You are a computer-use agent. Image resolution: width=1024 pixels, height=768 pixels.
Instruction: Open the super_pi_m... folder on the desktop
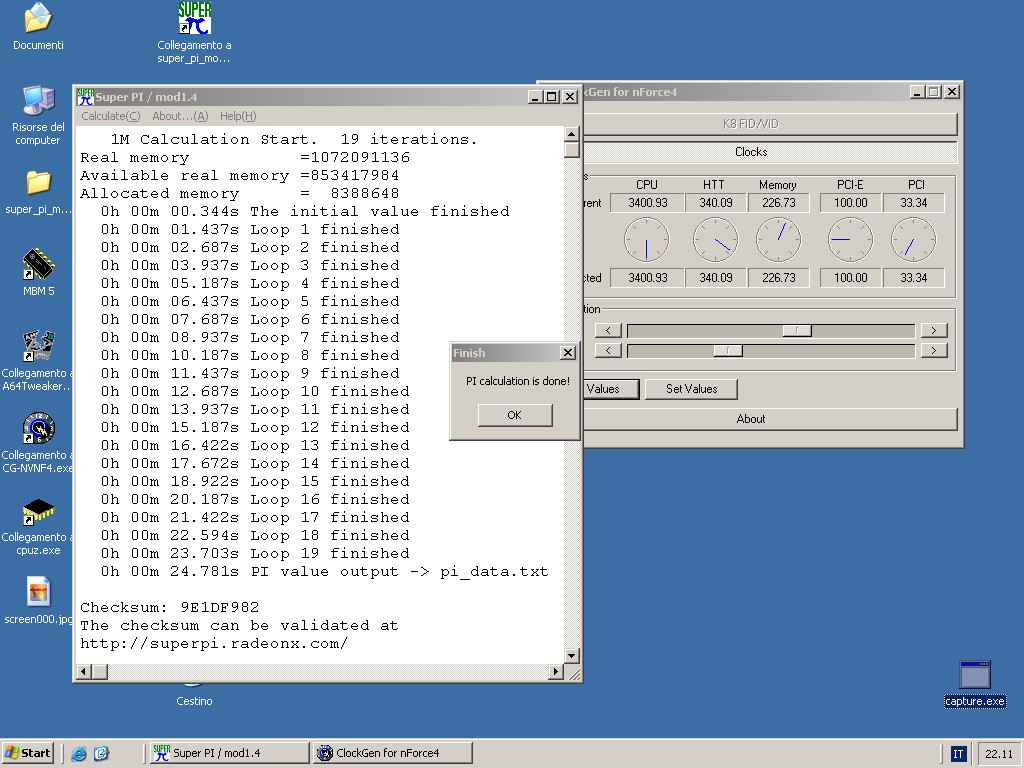coord(38,183)
